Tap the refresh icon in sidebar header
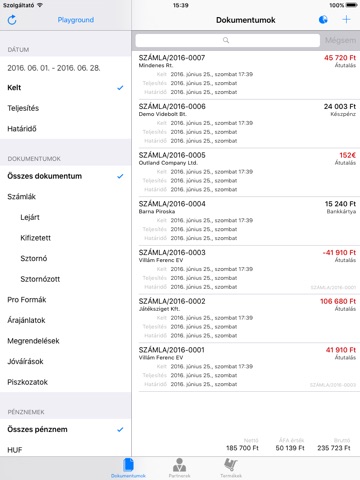The width and height of the screenshot is (360, 480). (12, 20)
